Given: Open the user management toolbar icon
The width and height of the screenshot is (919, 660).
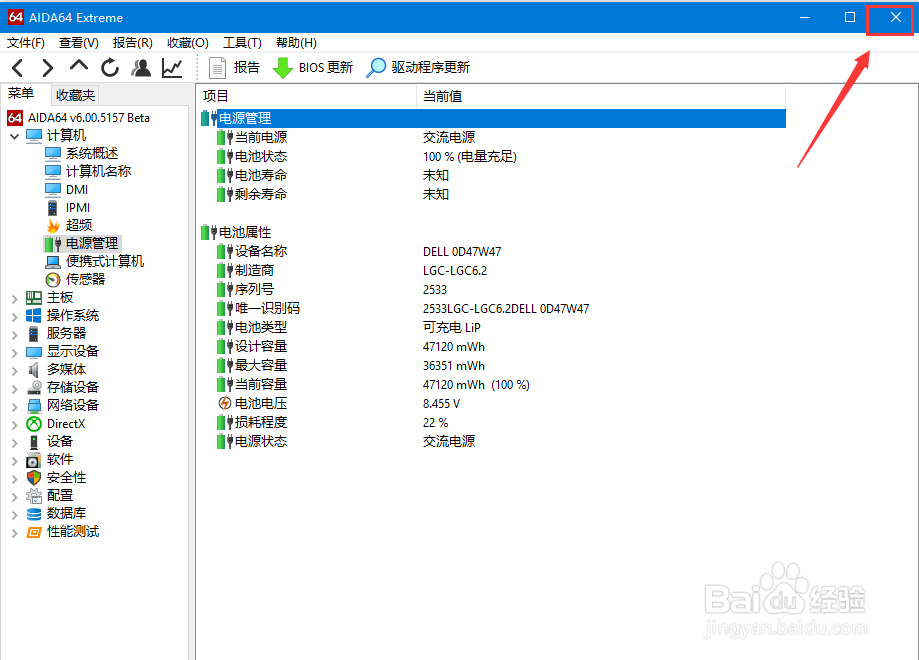Looking at the screenshot, I should 141,68.
